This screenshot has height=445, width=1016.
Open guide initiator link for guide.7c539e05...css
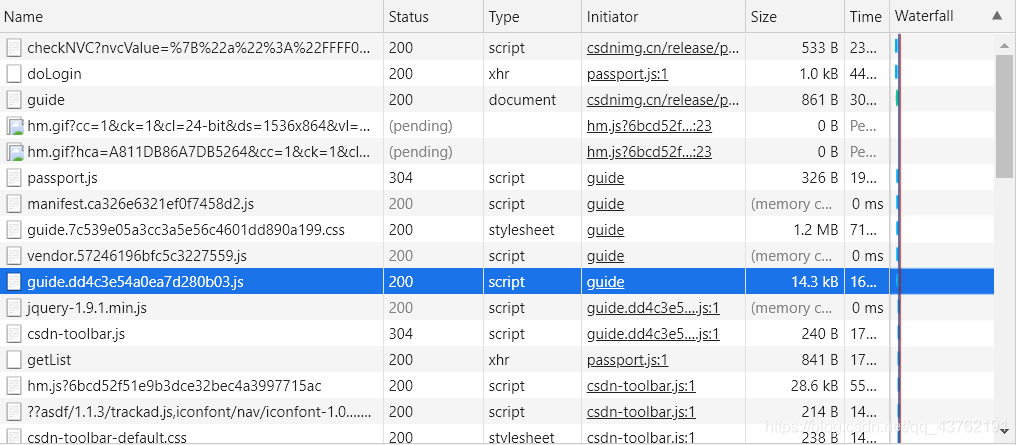[x=605, y=230]
